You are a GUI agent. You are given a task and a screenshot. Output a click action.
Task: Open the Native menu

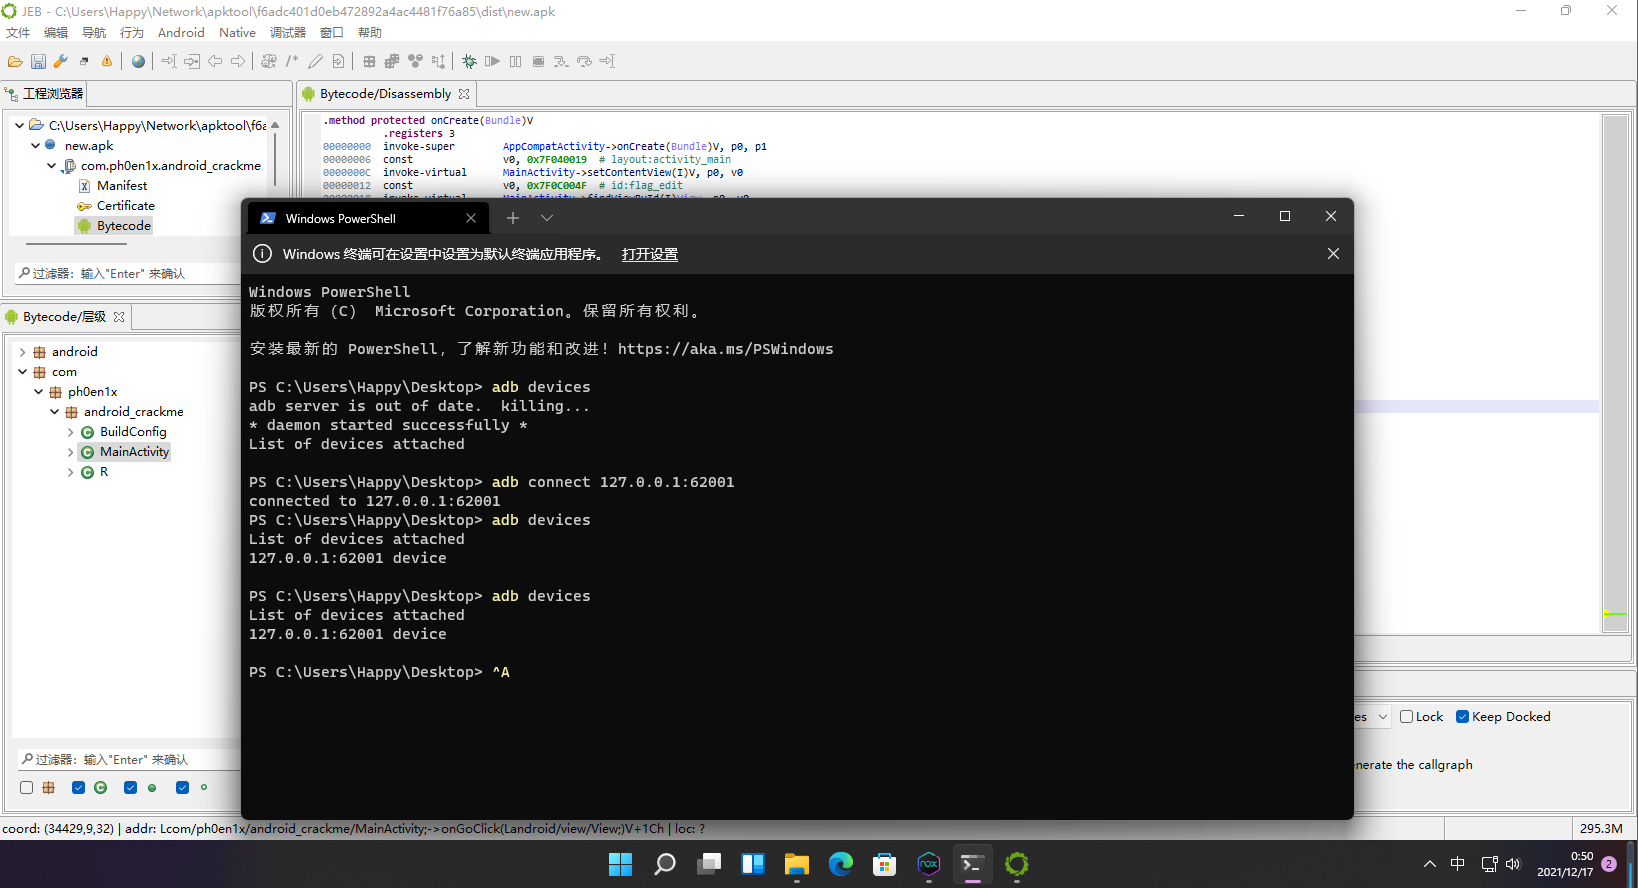[x=237, y=33]
